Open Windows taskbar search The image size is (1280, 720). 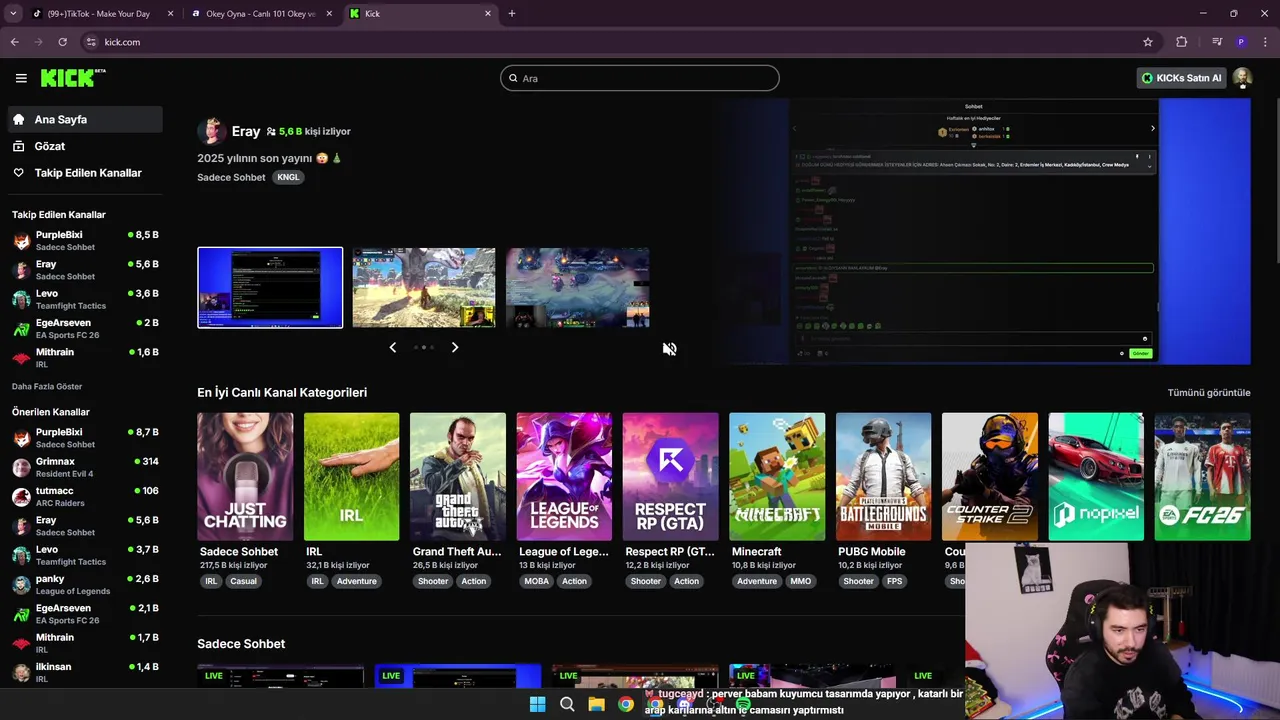(567, 704)
